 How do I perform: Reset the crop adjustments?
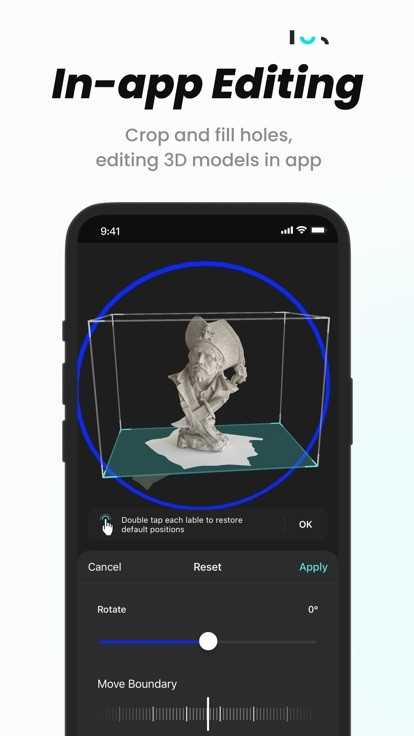[x=207, y=567]
